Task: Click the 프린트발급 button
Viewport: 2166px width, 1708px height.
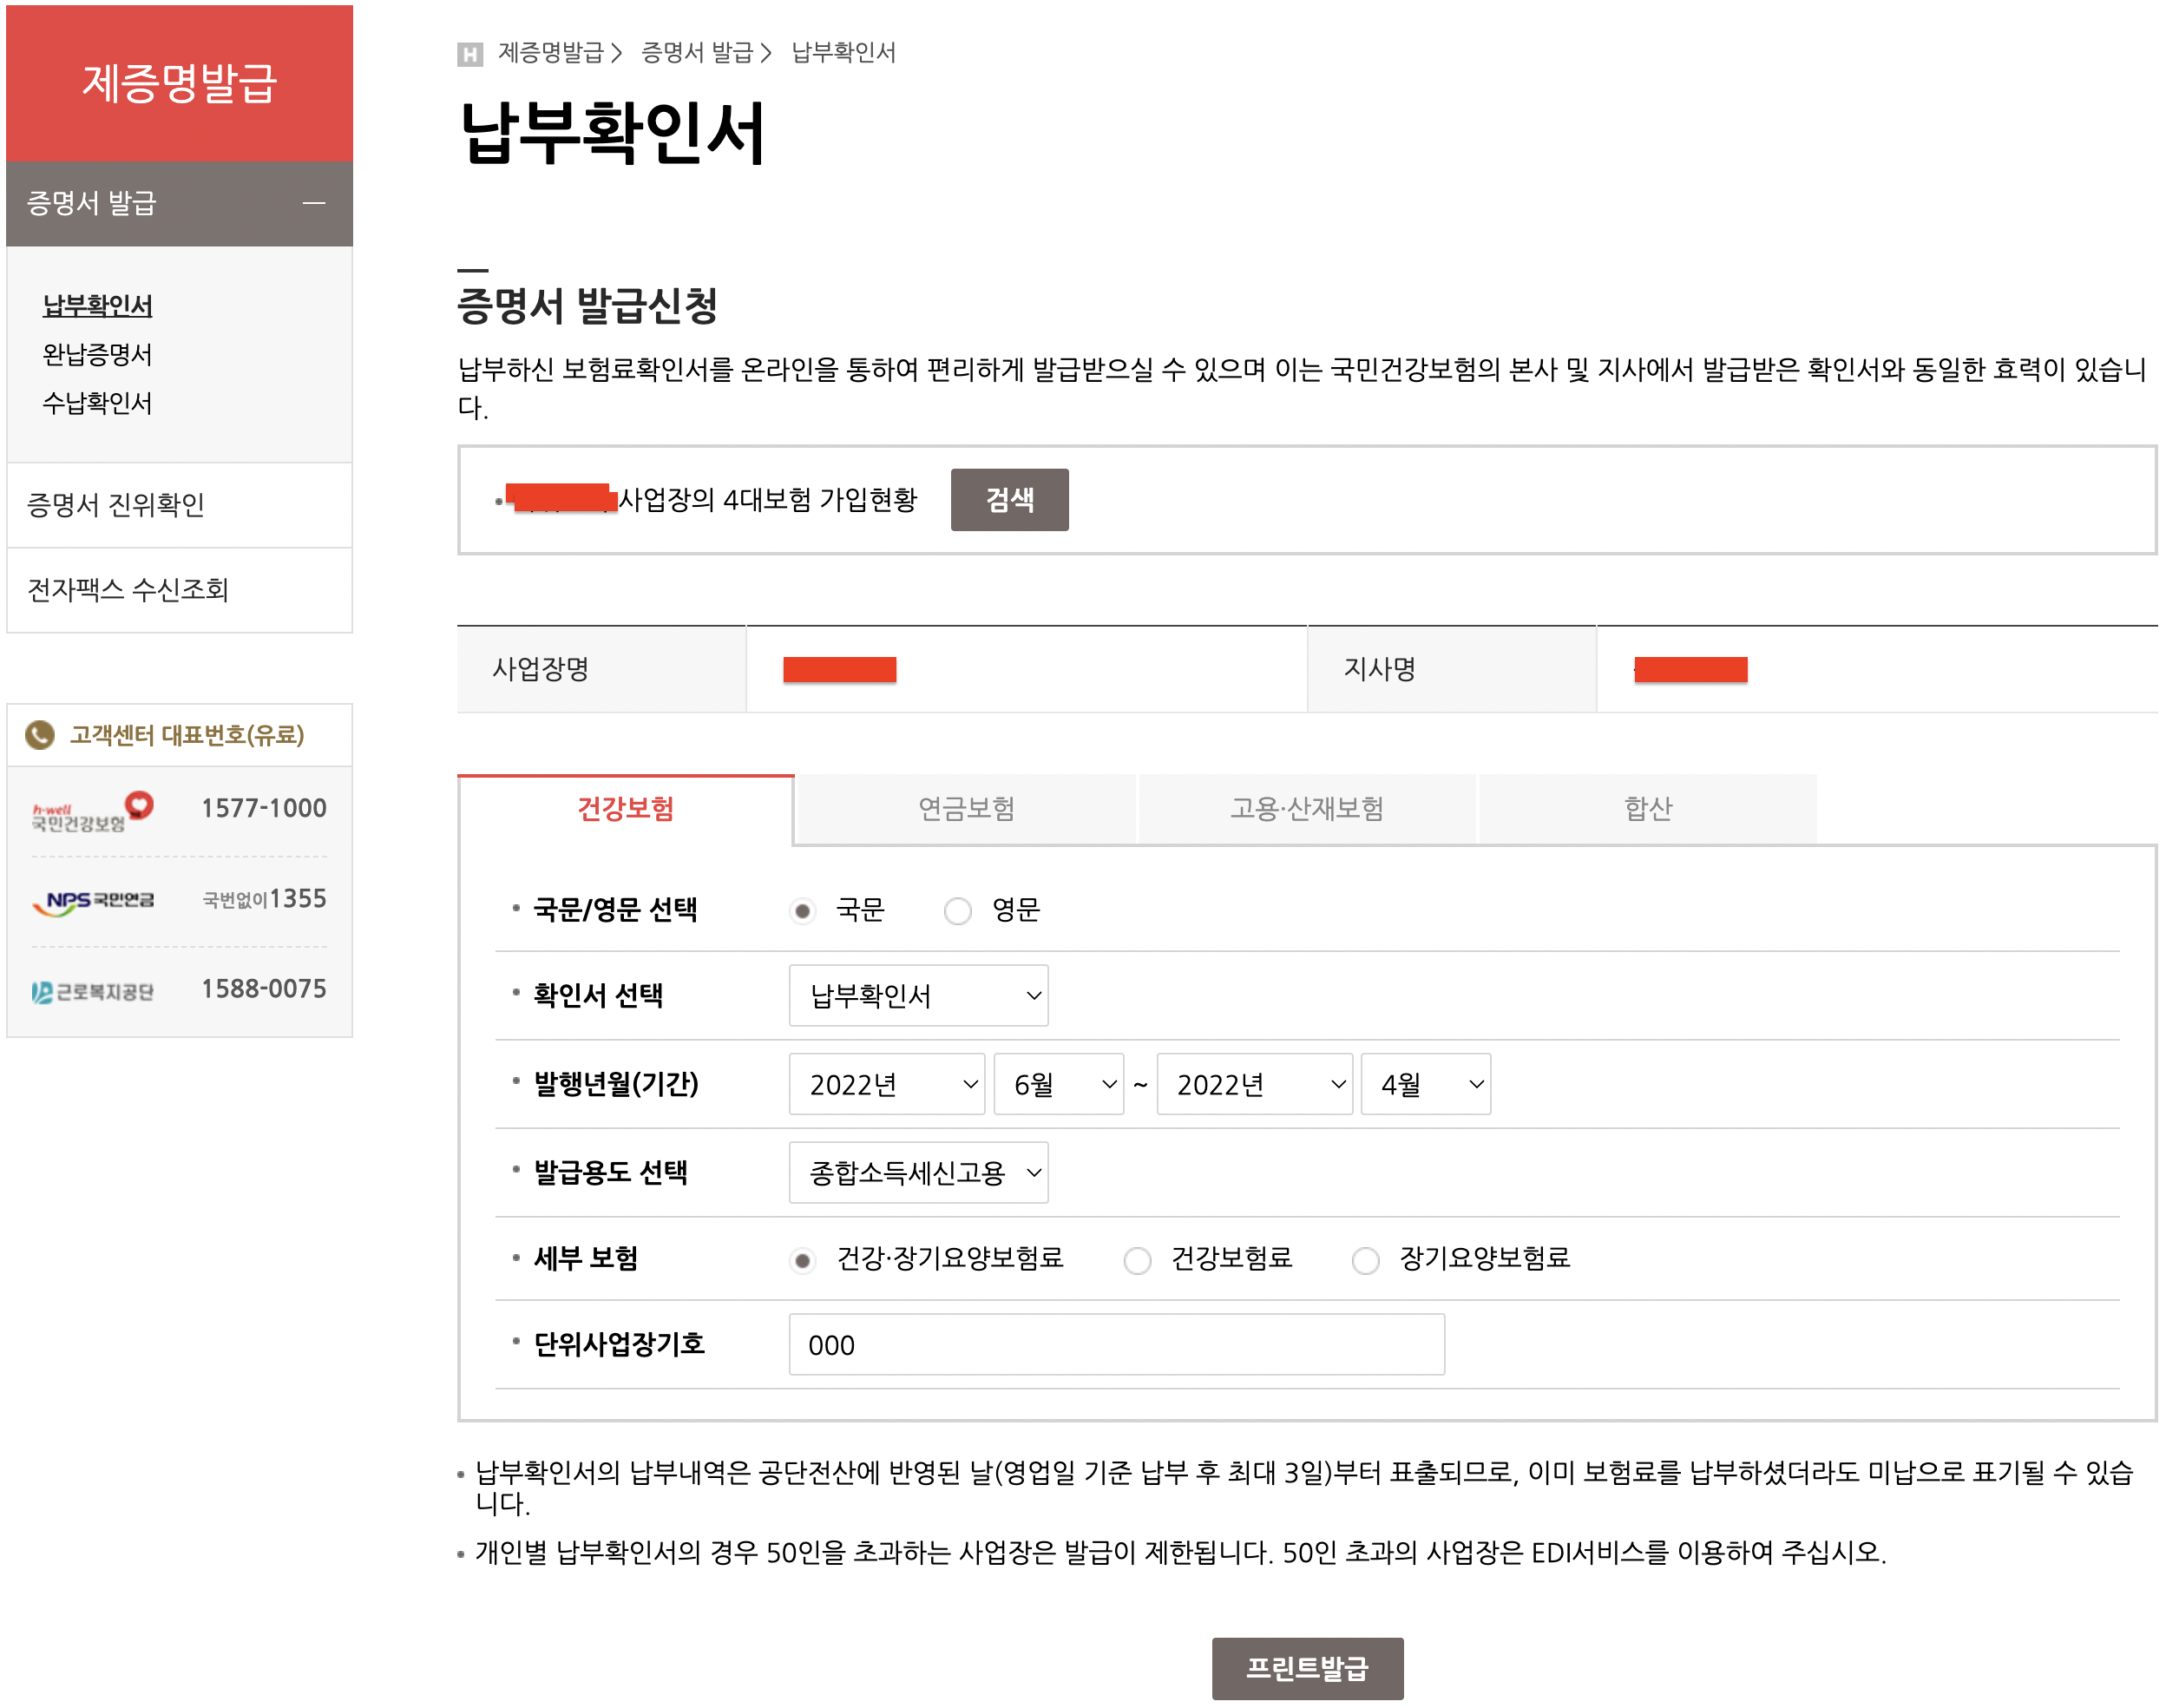Action: pyautogui.click(x=1306, y=1667)
